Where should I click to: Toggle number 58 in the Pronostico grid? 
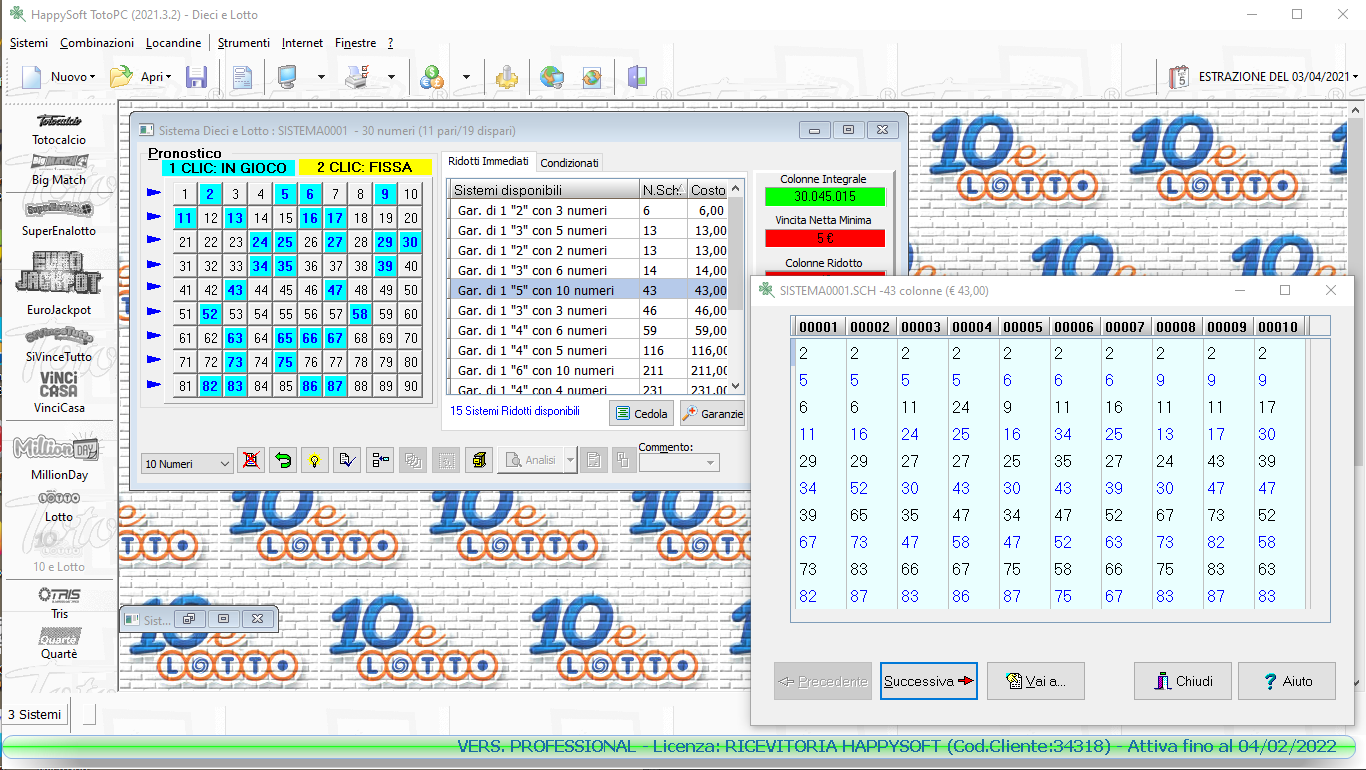(360, 314)
